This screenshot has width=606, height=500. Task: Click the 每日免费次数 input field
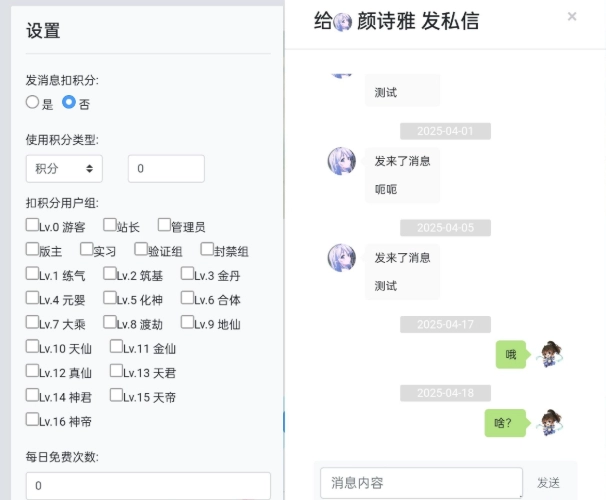(148, 486)
